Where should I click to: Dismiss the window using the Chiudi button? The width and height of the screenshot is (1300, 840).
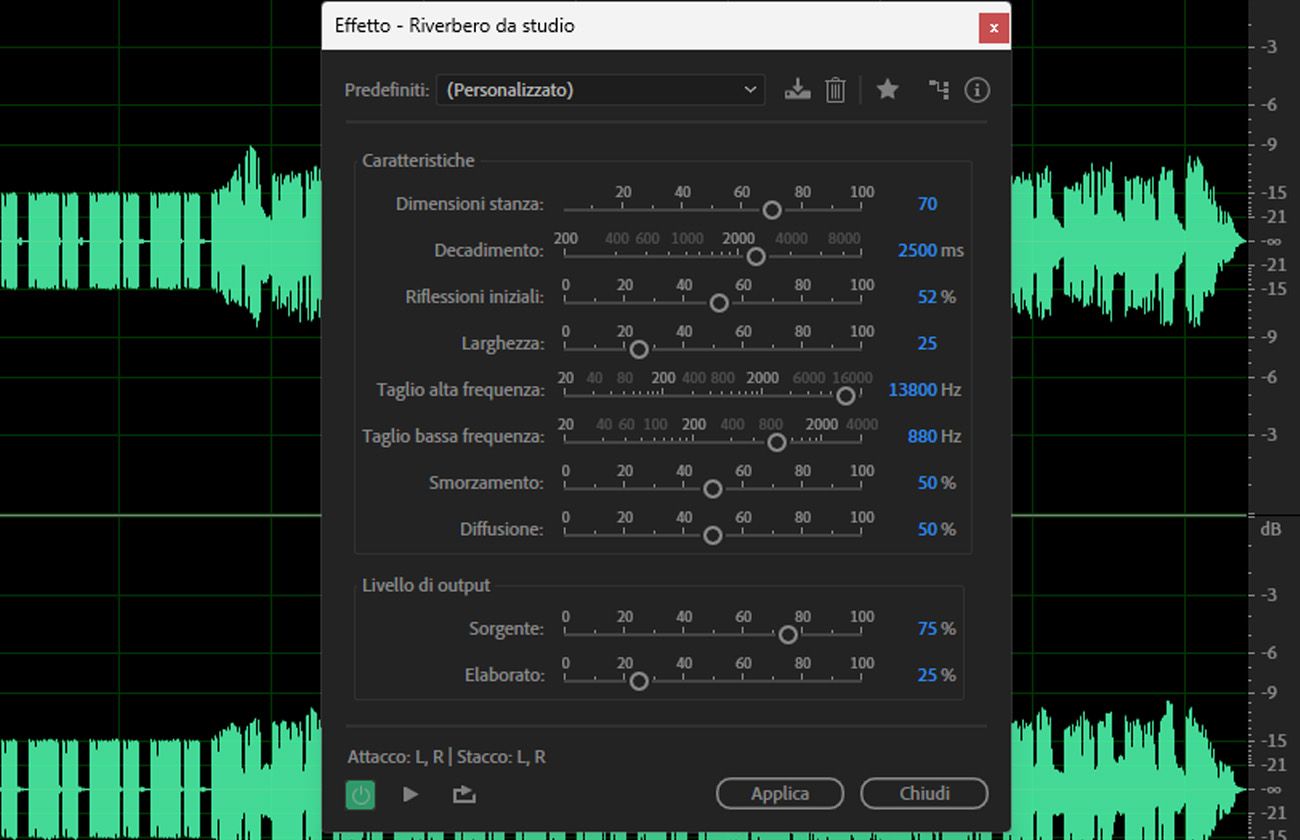click(924, 793)
